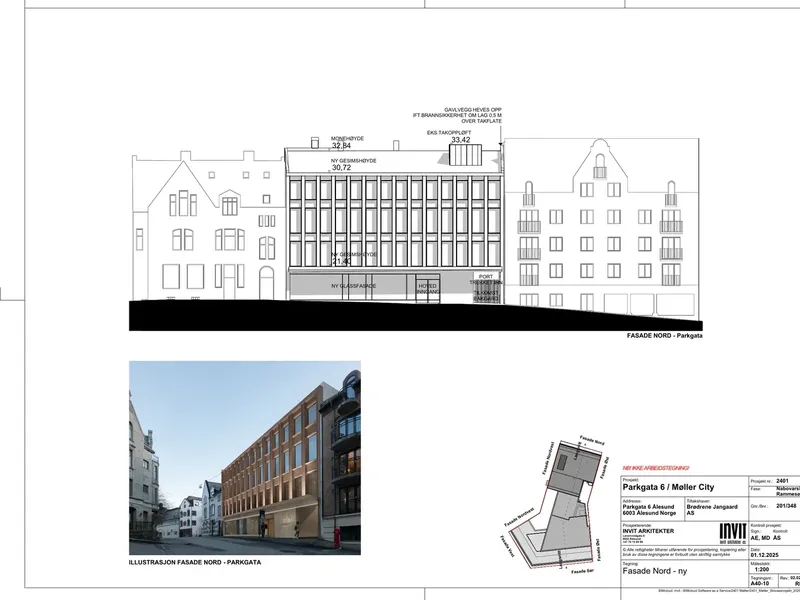Click the 'PORT' label on the facade
Image resolution: width=800 pixels, height=600 pixels.
click(486, 276)
